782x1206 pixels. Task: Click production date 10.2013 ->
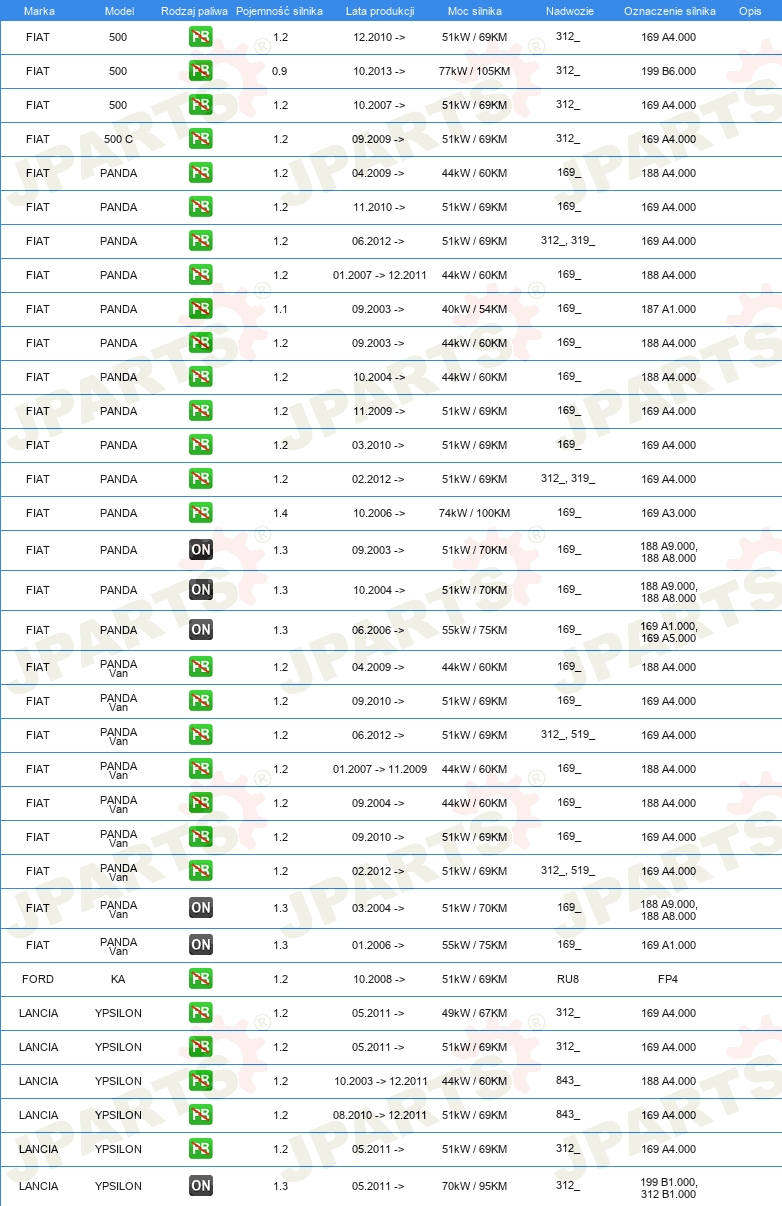pos(379,71)
